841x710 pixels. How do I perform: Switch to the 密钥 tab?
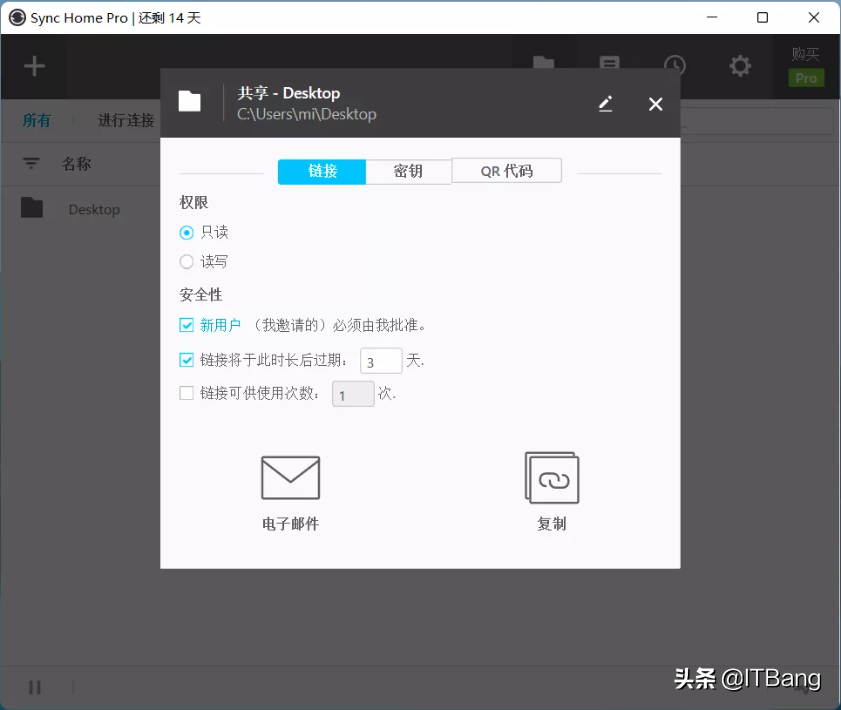pyautogui.click(x=408, y=171)
